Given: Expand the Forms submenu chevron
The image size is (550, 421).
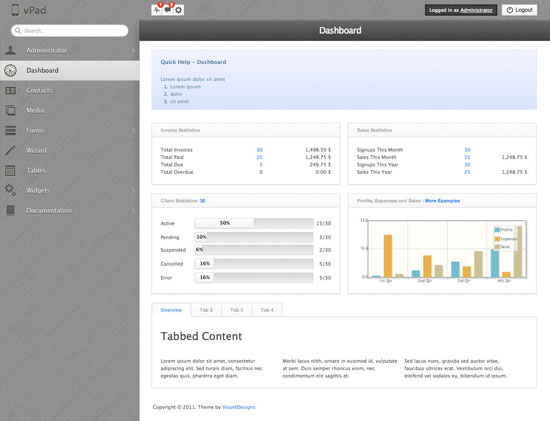Looking at the screenshot, I should 133,131.
